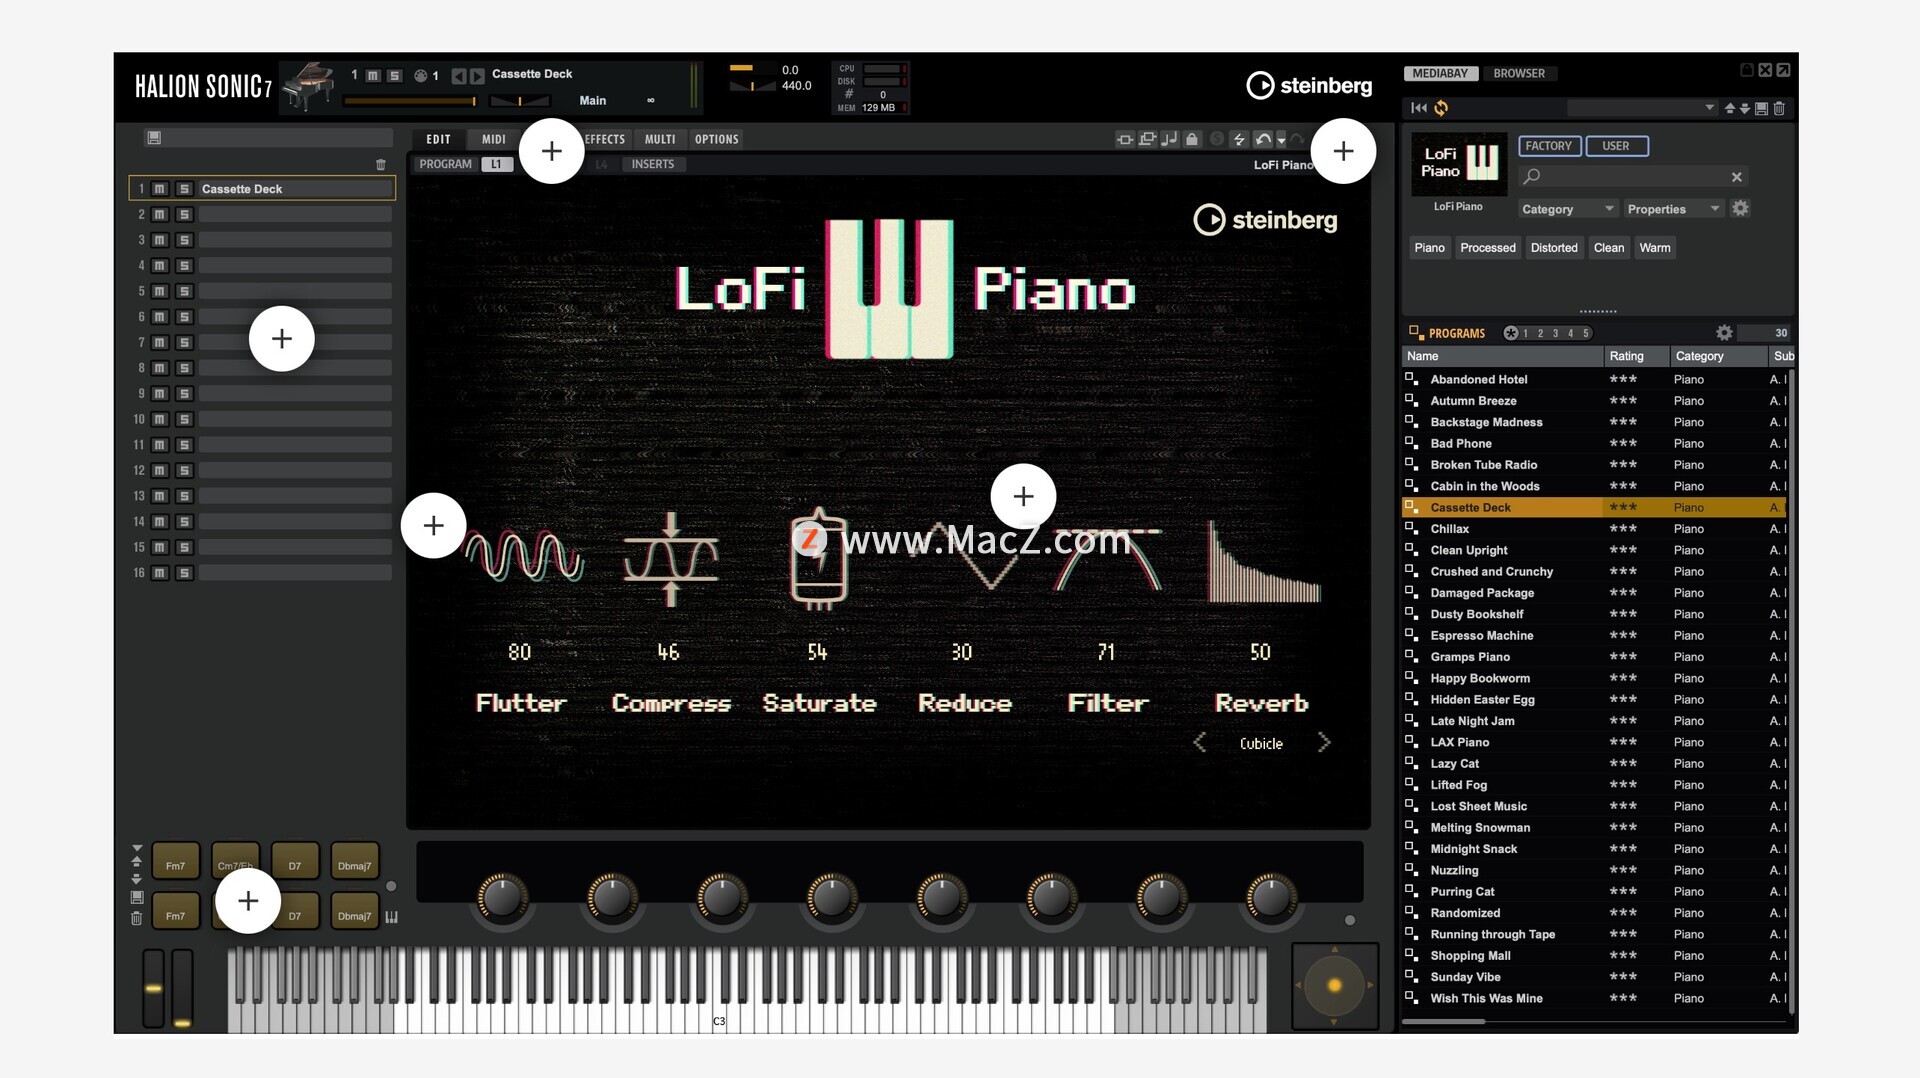The width and height of the screenshot is (1920, 1078).
Task: Click the chord pads down triangle
Action: tap(137, 848)
